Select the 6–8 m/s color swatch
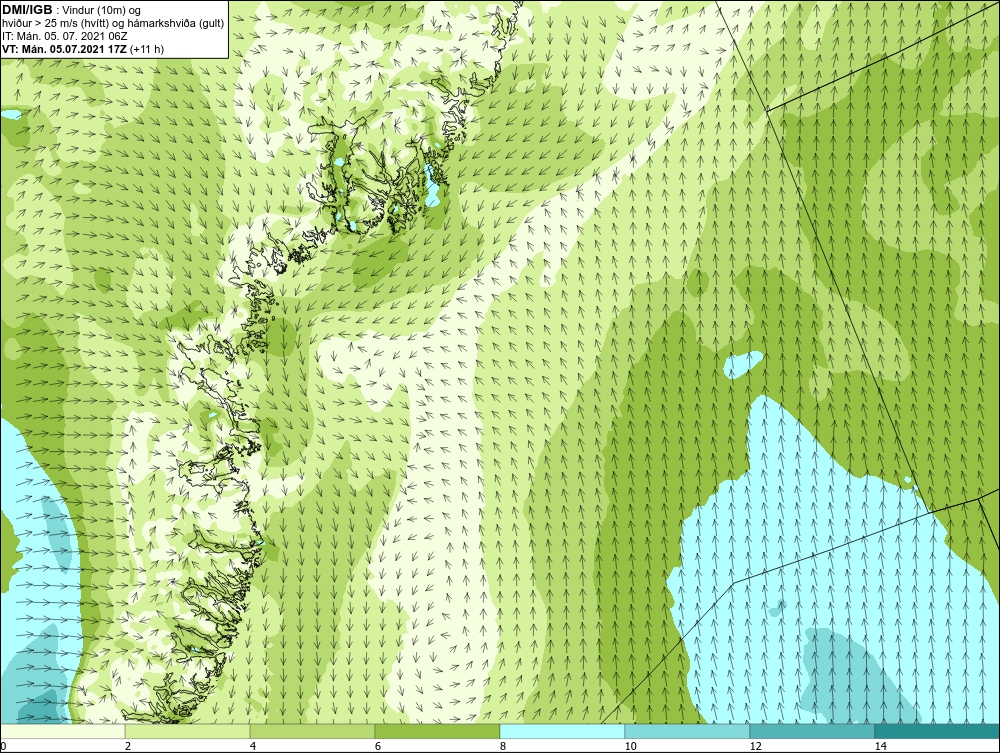The height and width of the screenshot is (753, 1000). [x=438, y=731]
